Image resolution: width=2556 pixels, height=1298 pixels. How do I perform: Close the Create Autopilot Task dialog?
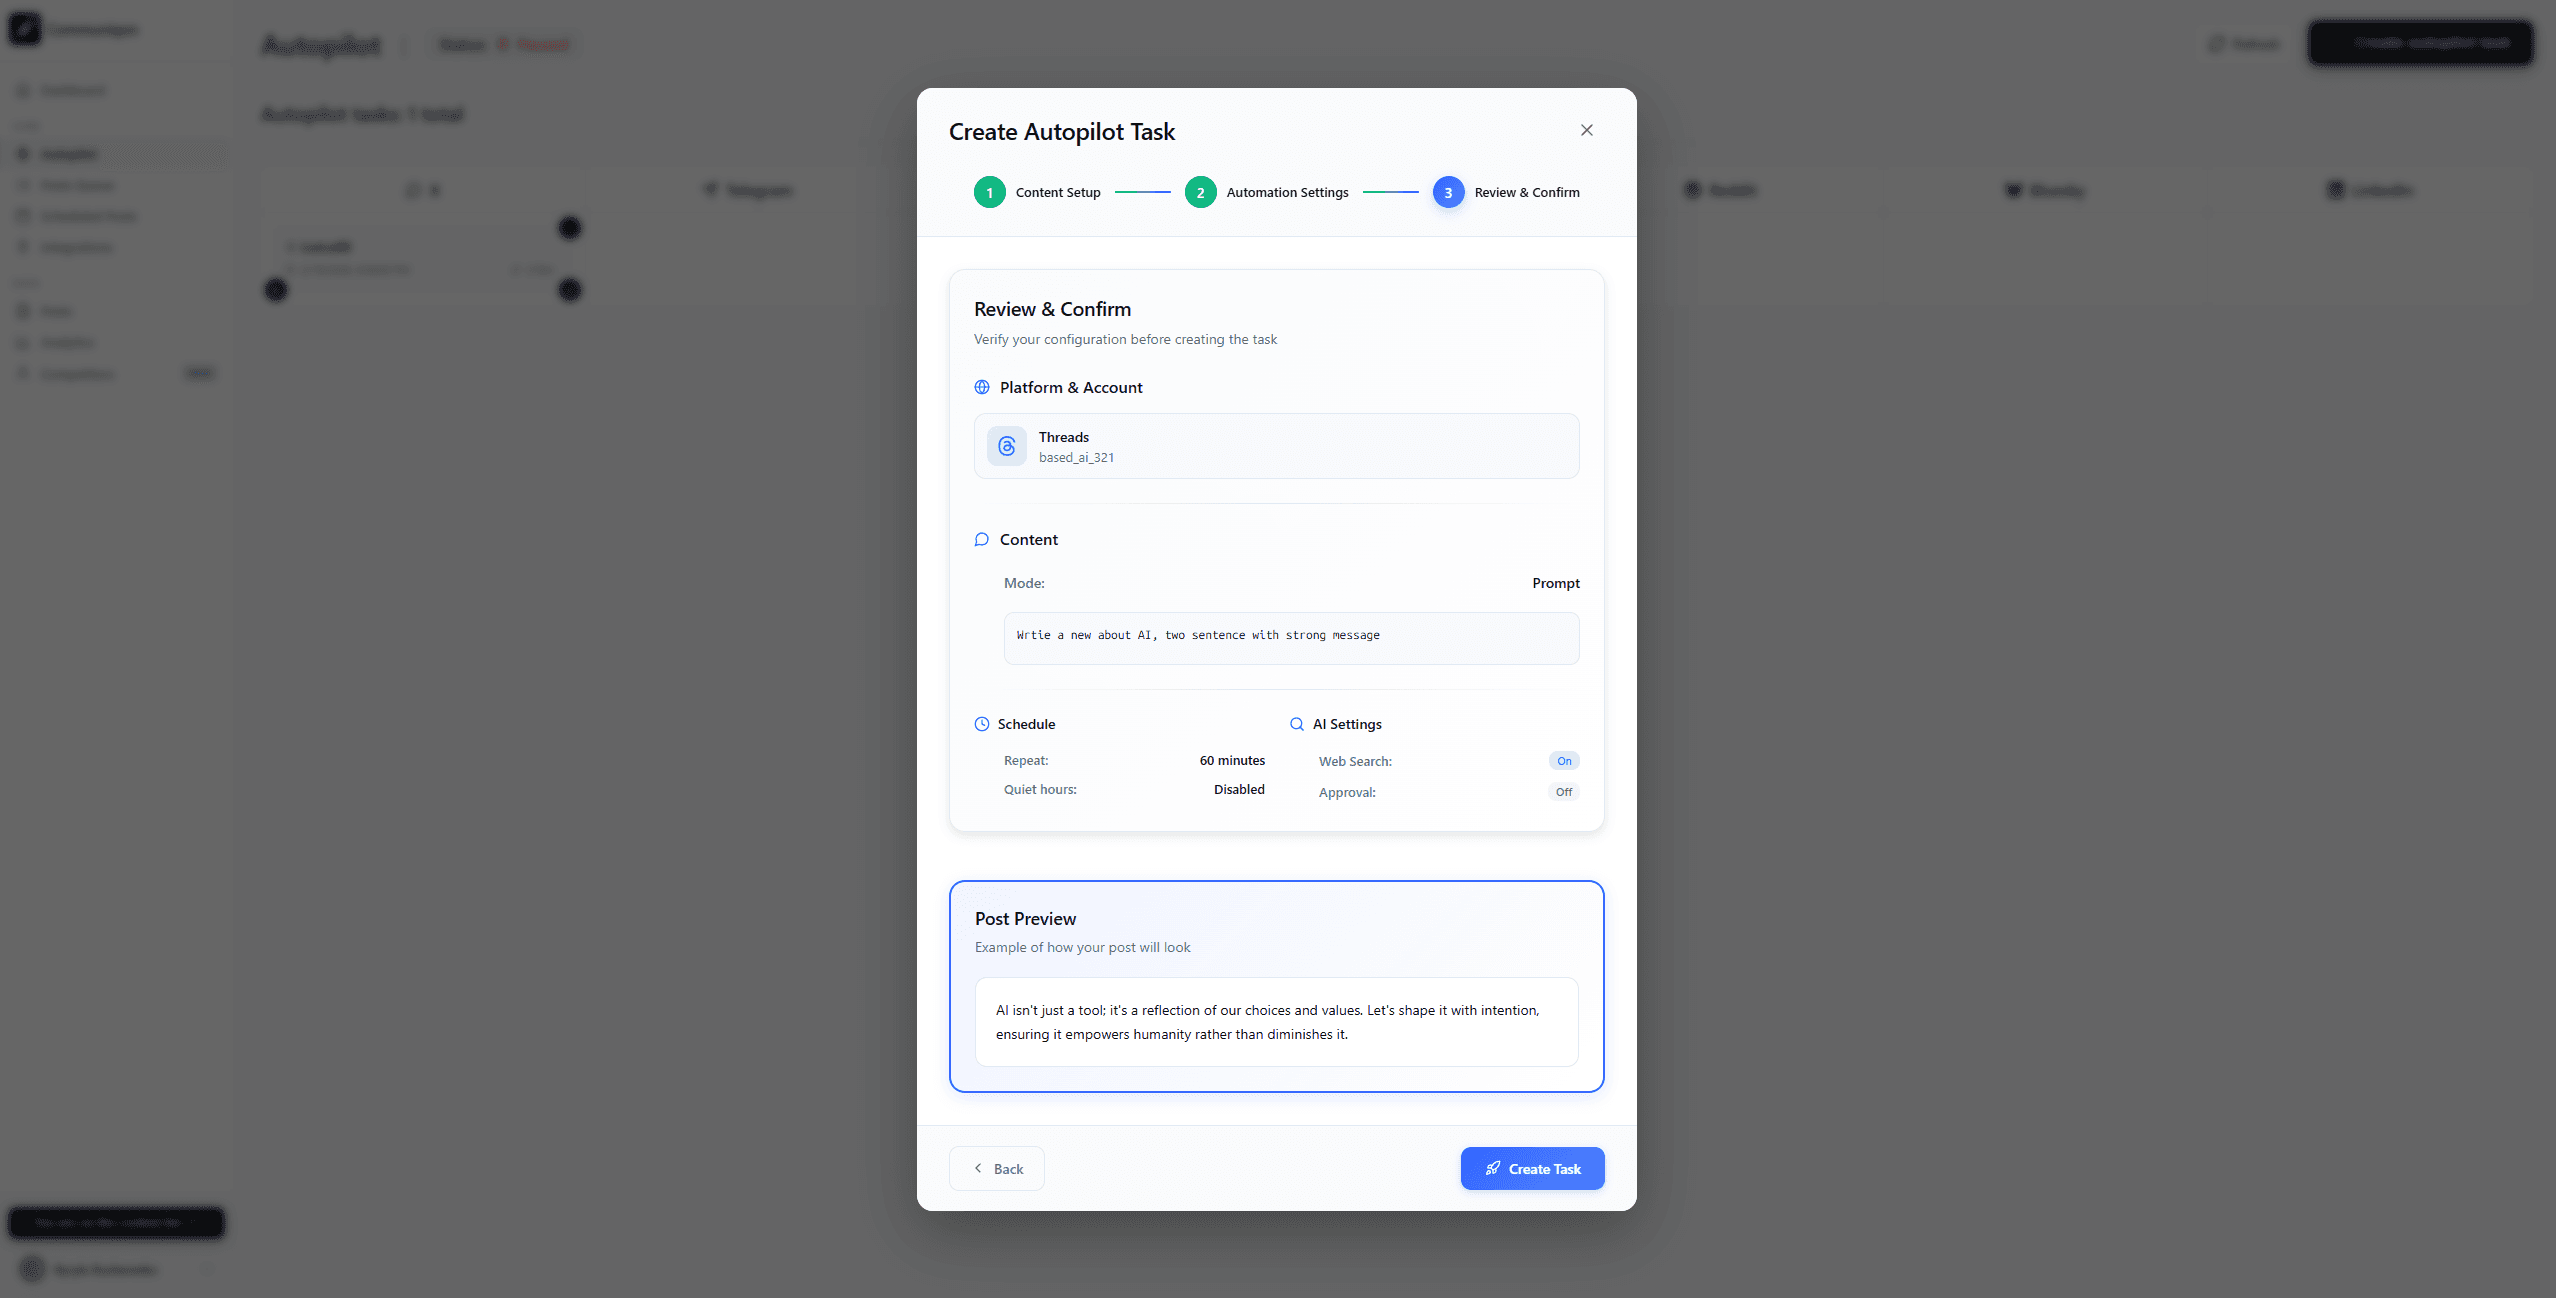pyautogui.click(x=1586, y=130)
